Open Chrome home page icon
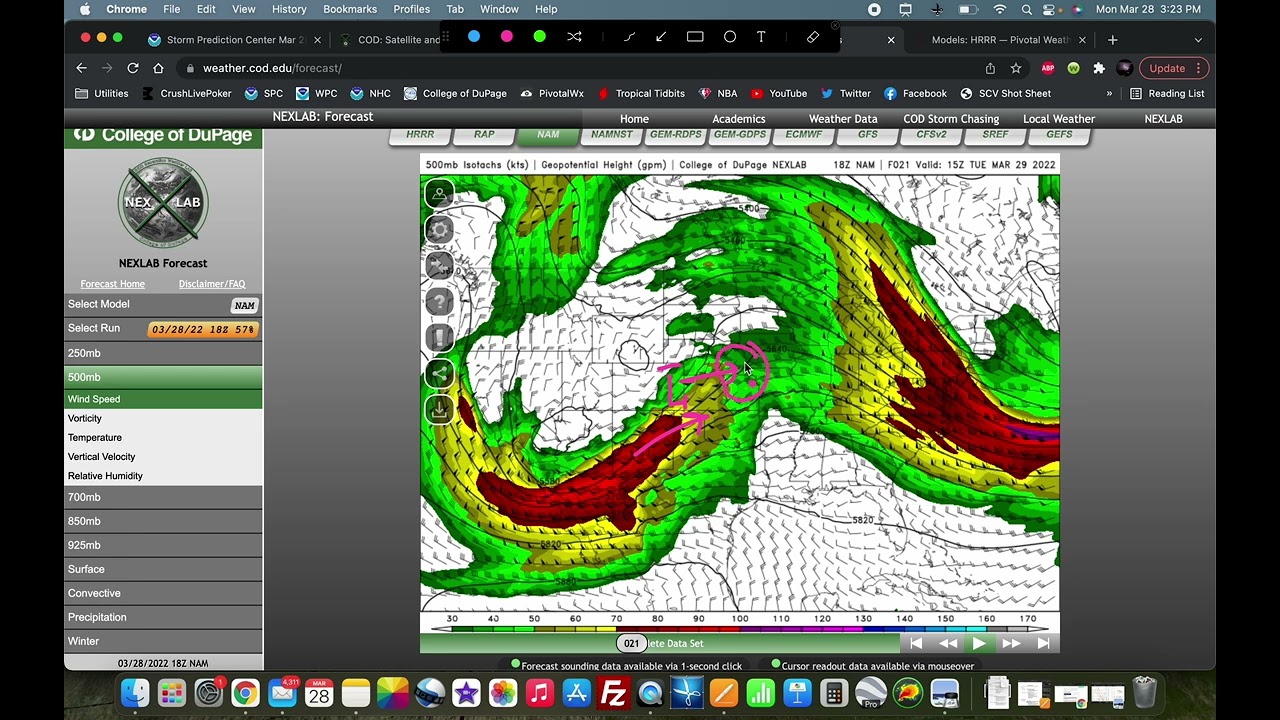This screenshot has height=720, width=1280. [x=158, y=68]
